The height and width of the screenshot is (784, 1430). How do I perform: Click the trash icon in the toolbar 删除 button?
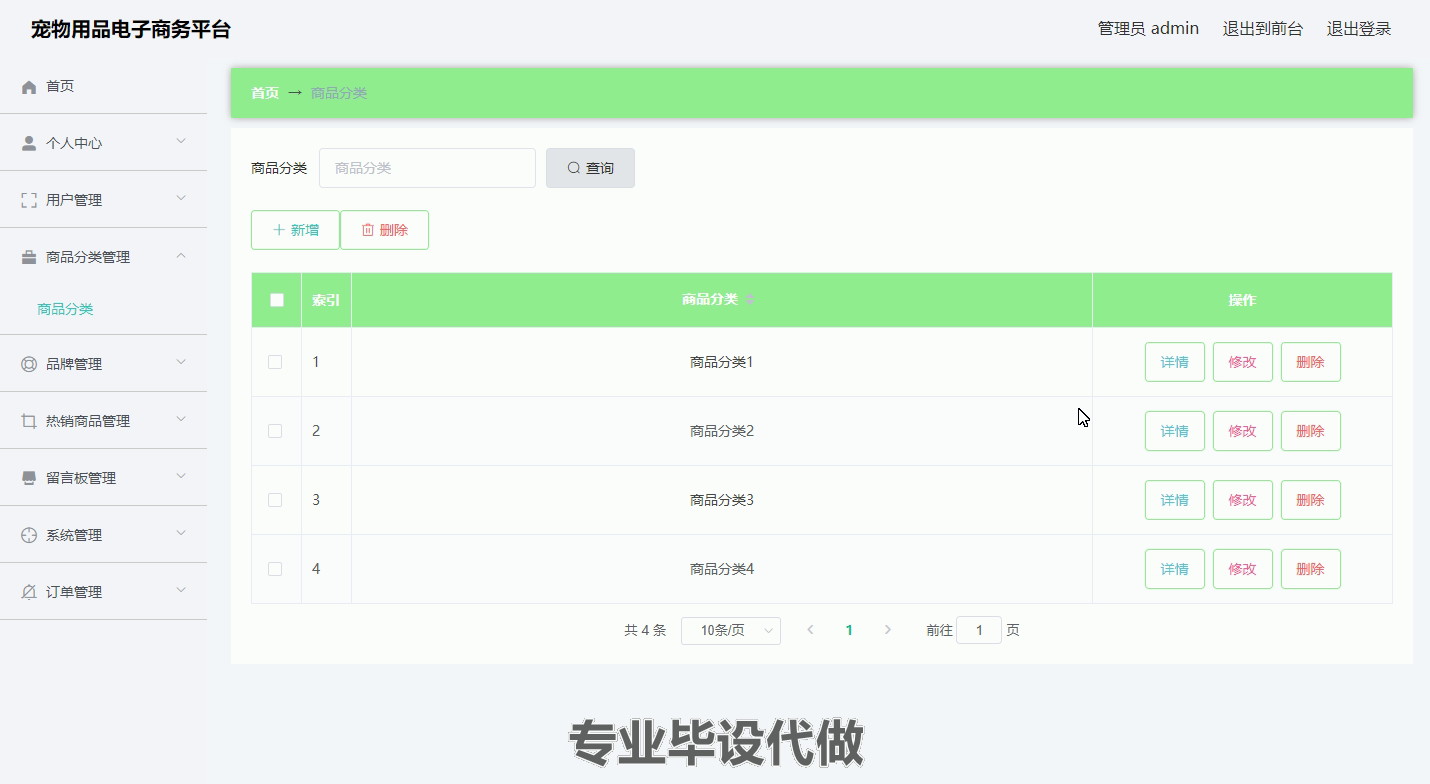(368, 230)
